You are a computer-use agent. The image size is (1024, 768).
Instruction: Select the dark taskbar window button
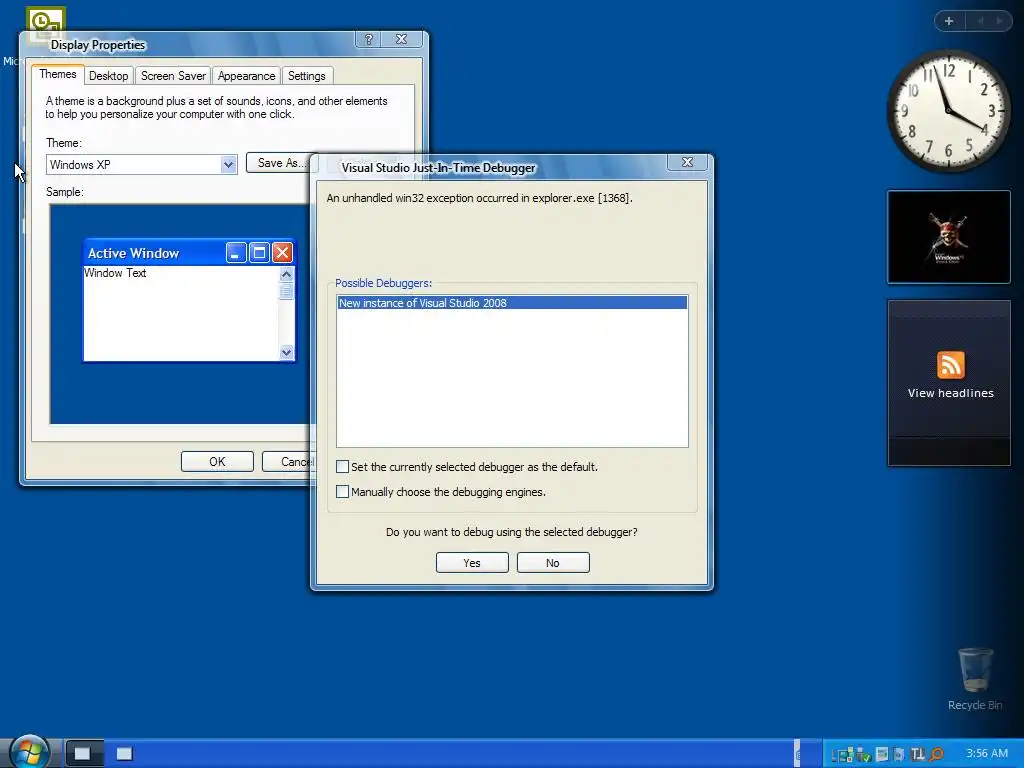[x=84, y=754]
